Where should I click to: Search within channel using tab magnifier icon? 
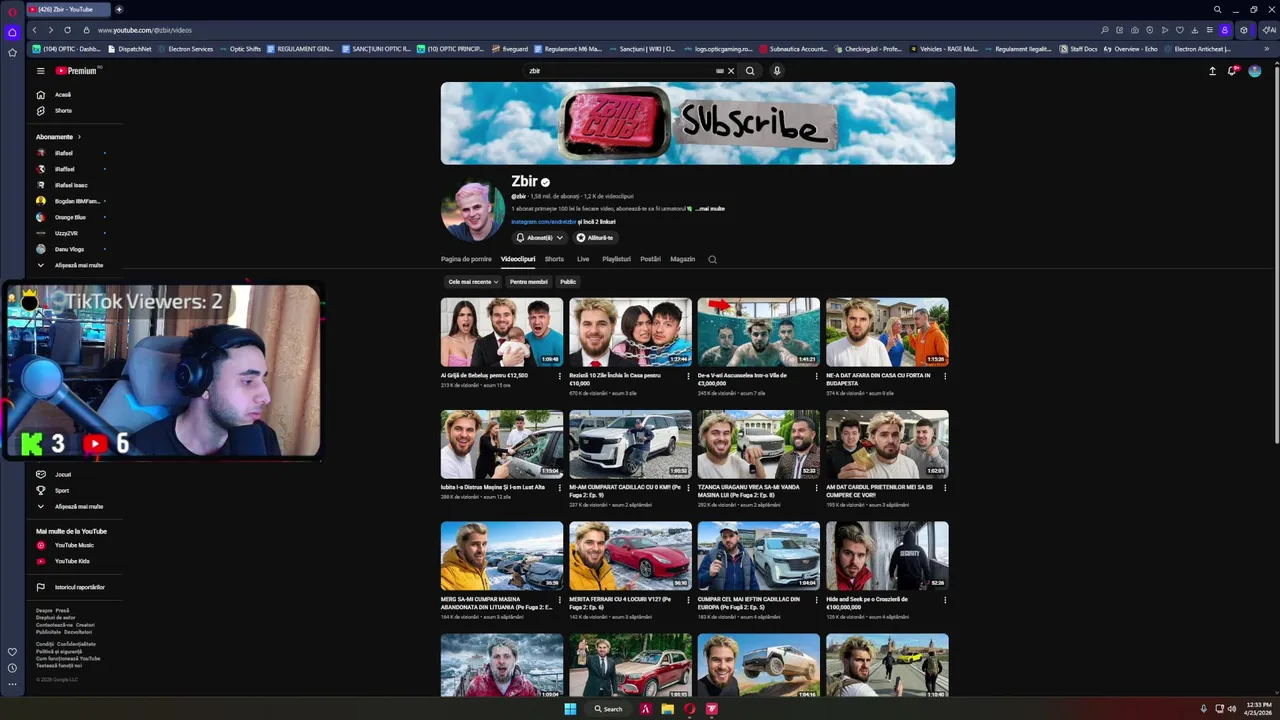tap(712, 259)
